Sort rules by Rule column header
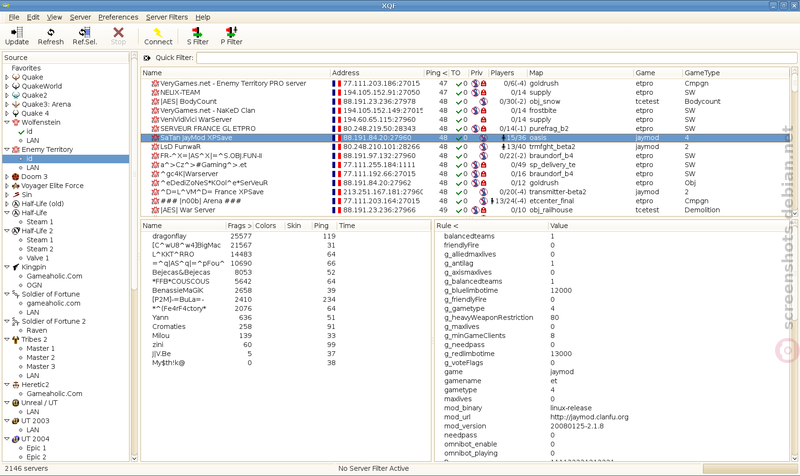This screenshot has width=800, height=476. pyautogui.click(x=491, y=226)
